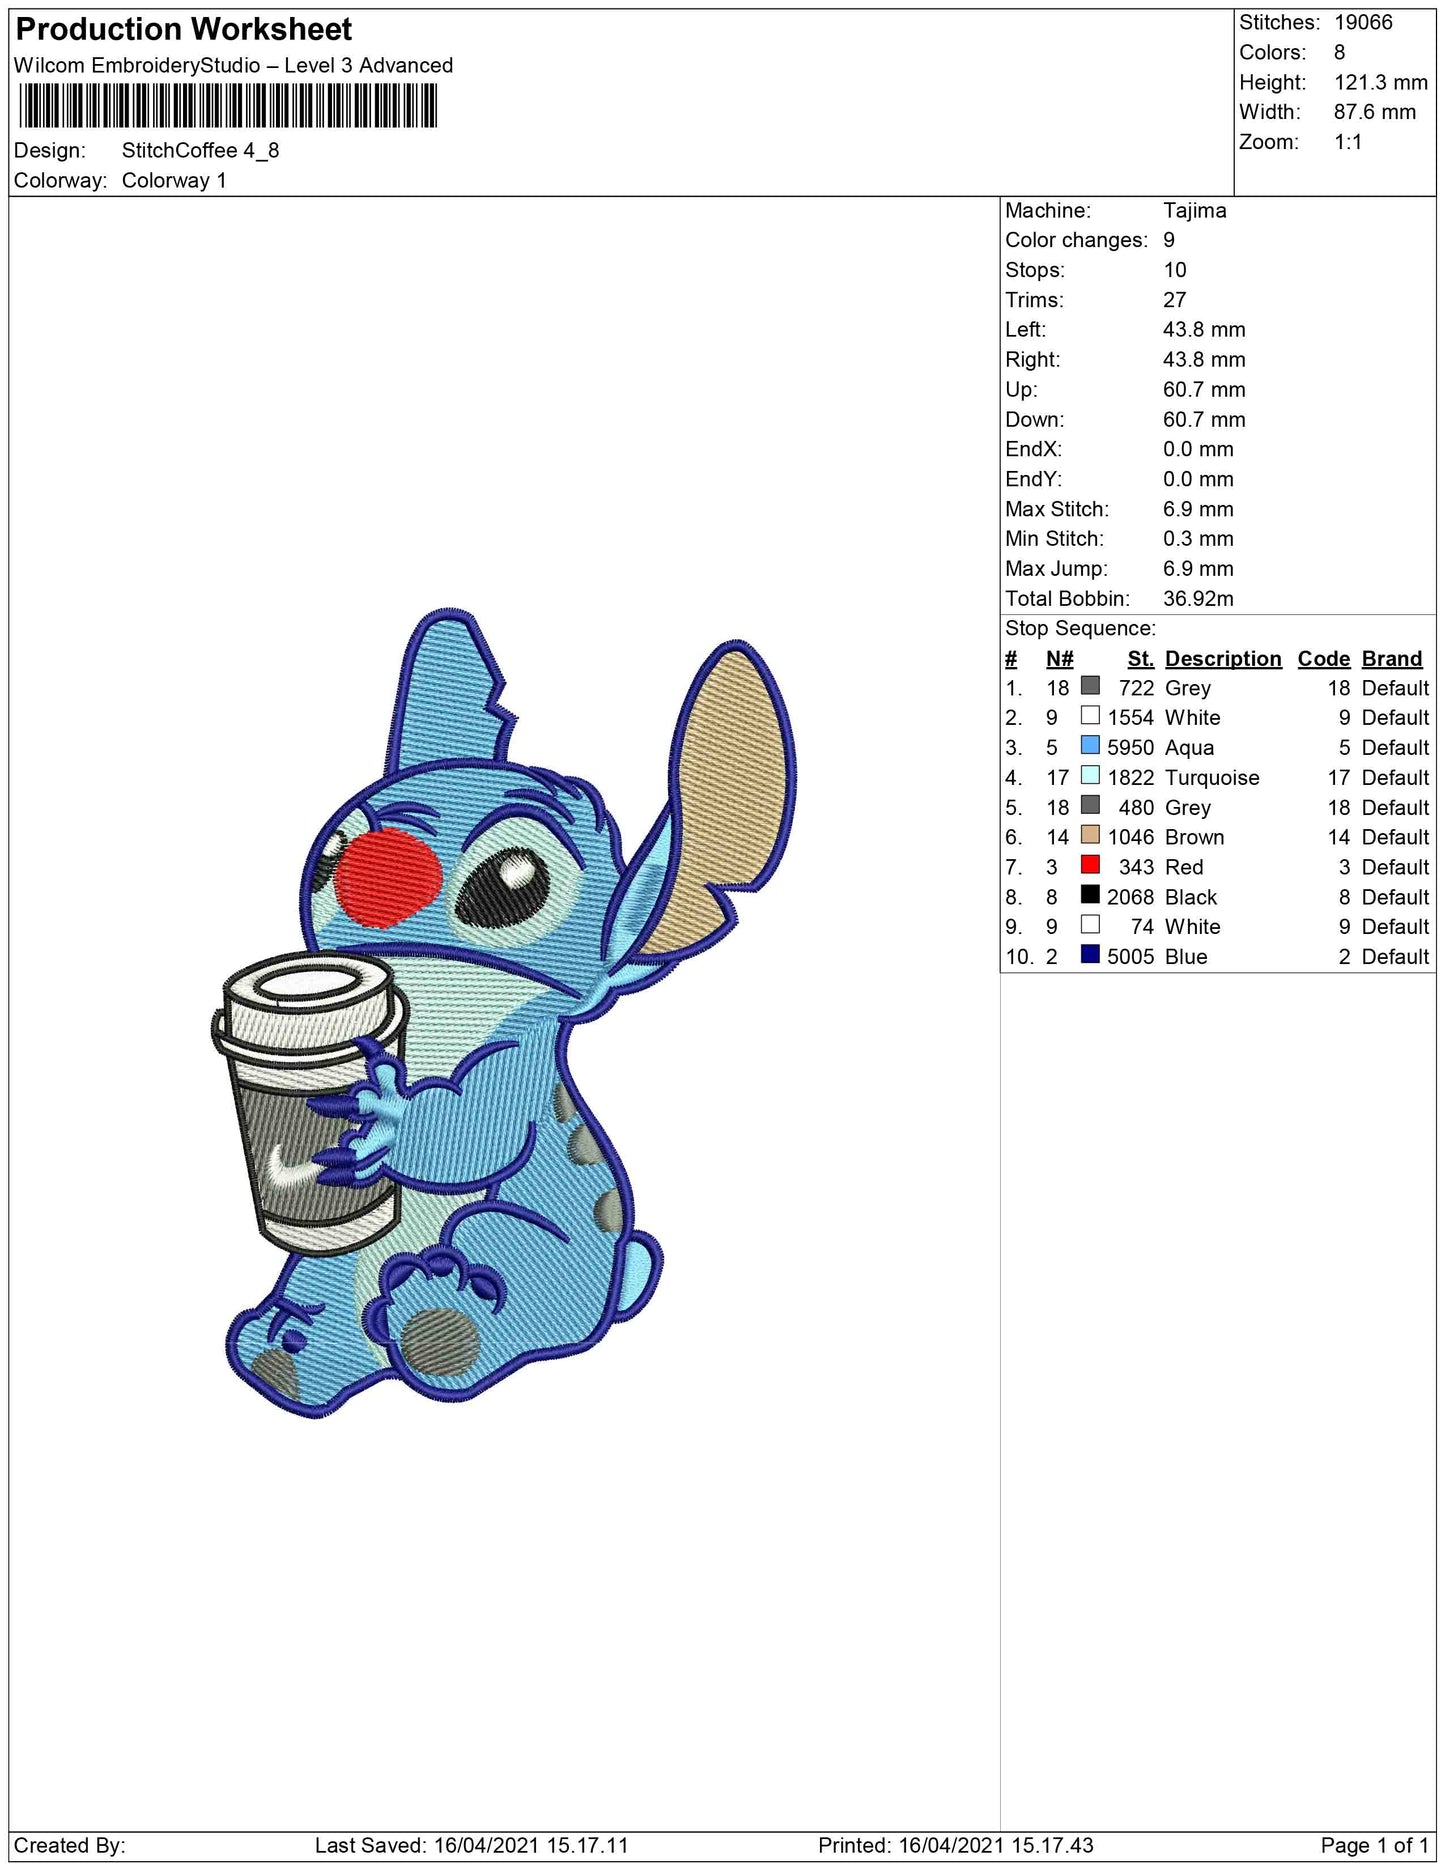This screenshot has width=1445, height=1864.
Task: Click the stitch count "5005" in the Blue row
Action: coord(1131,957)
